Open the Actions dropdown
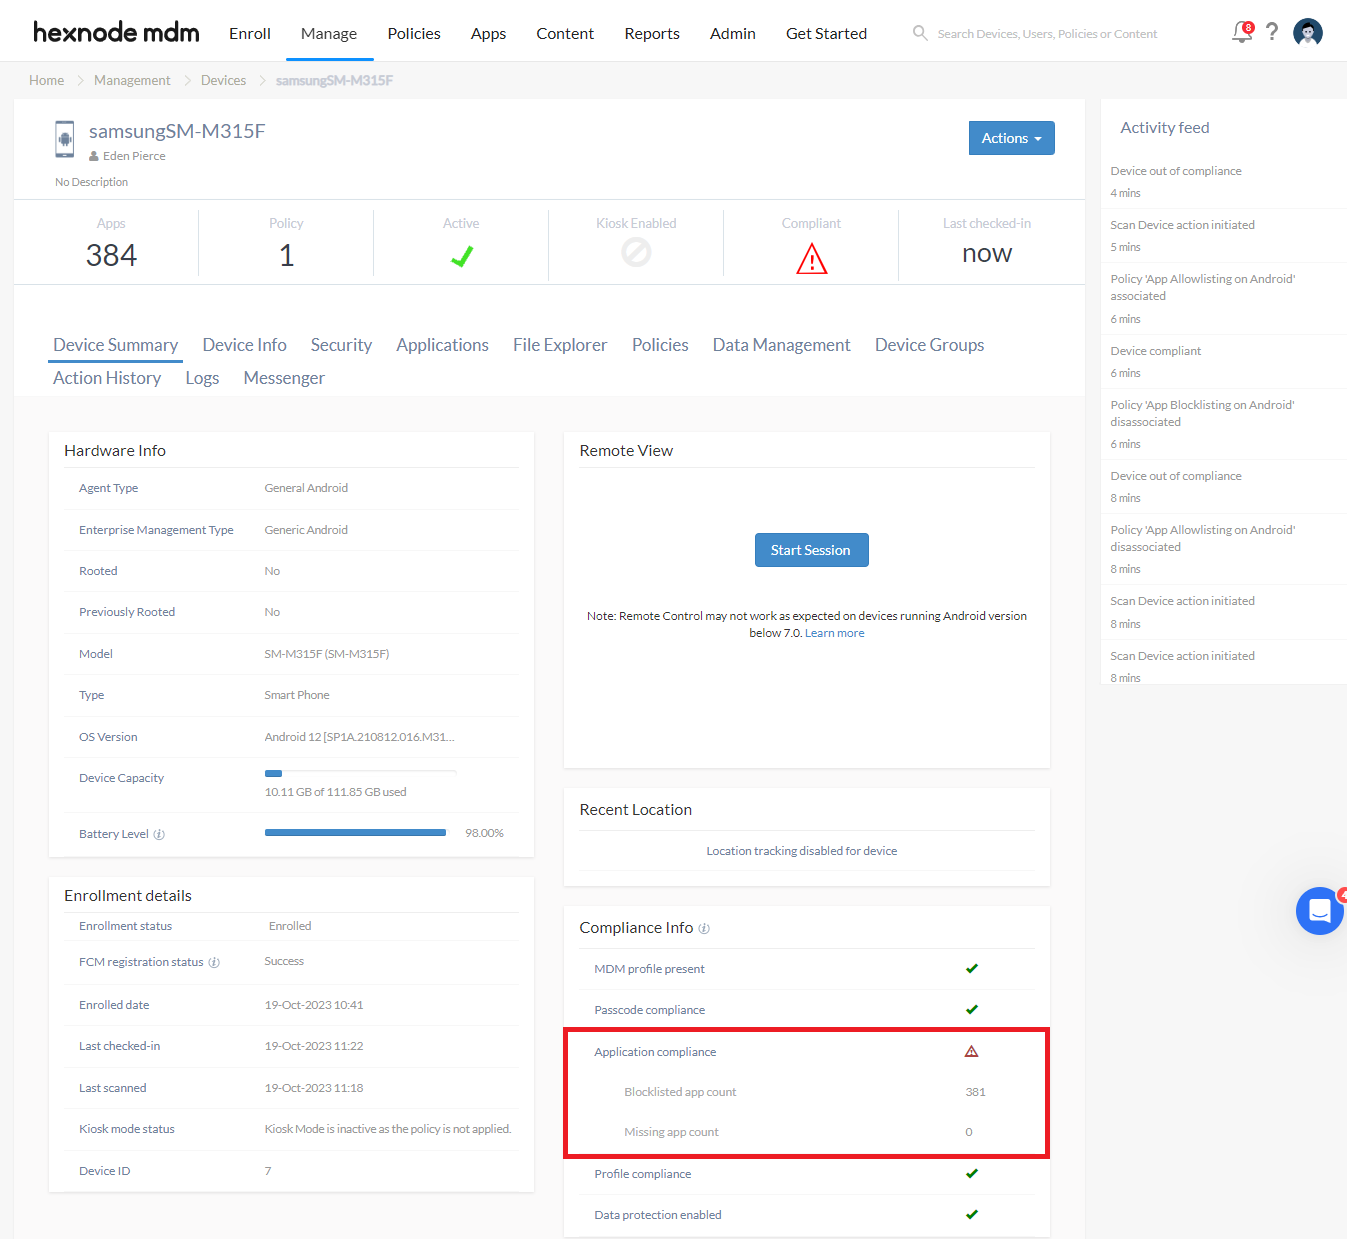Image resolution: width=1347 pixels, height=1239 pixels. (1012, 138)
